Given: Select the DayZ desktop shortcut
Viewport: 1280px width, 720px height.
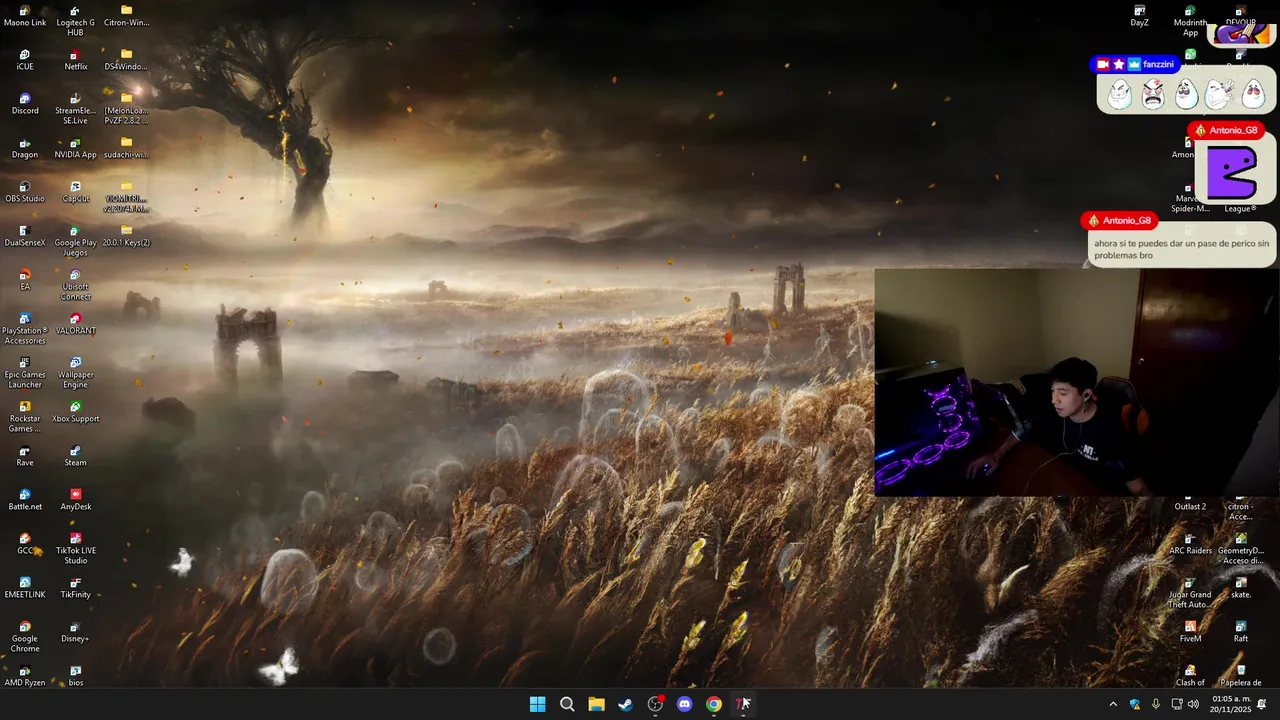Looking at the screenshot, I should 1139,16.
